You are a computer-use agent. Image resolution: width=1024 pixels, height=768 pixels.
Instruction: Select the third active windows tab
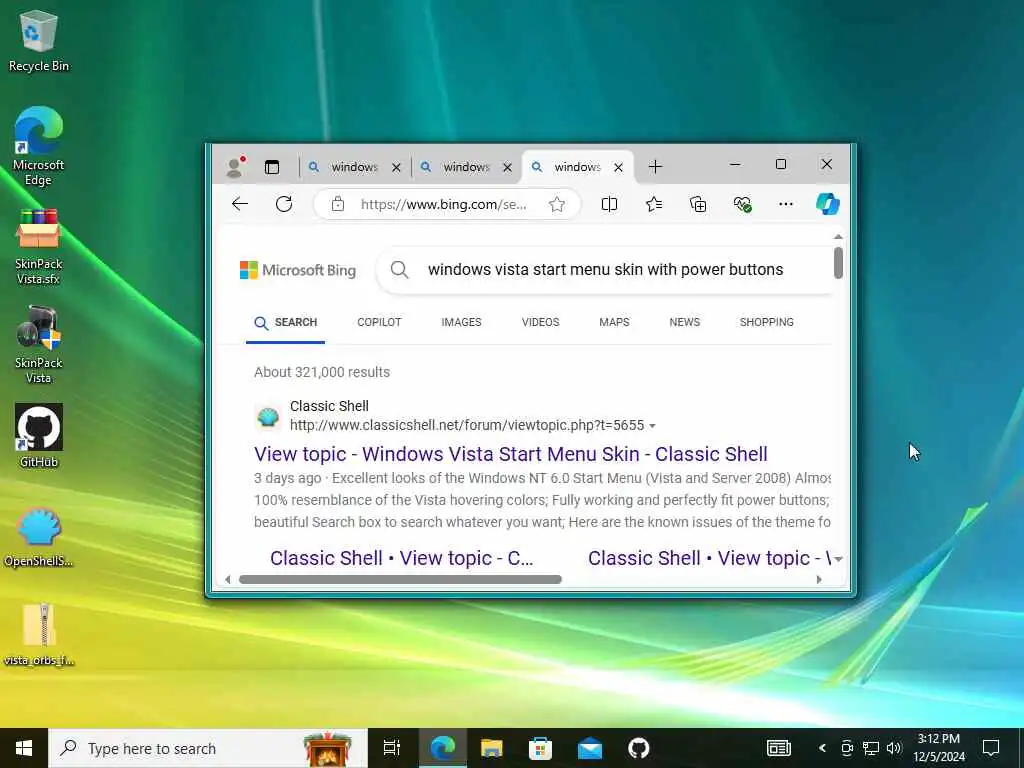pyautogui.click(x=577, y=167)
